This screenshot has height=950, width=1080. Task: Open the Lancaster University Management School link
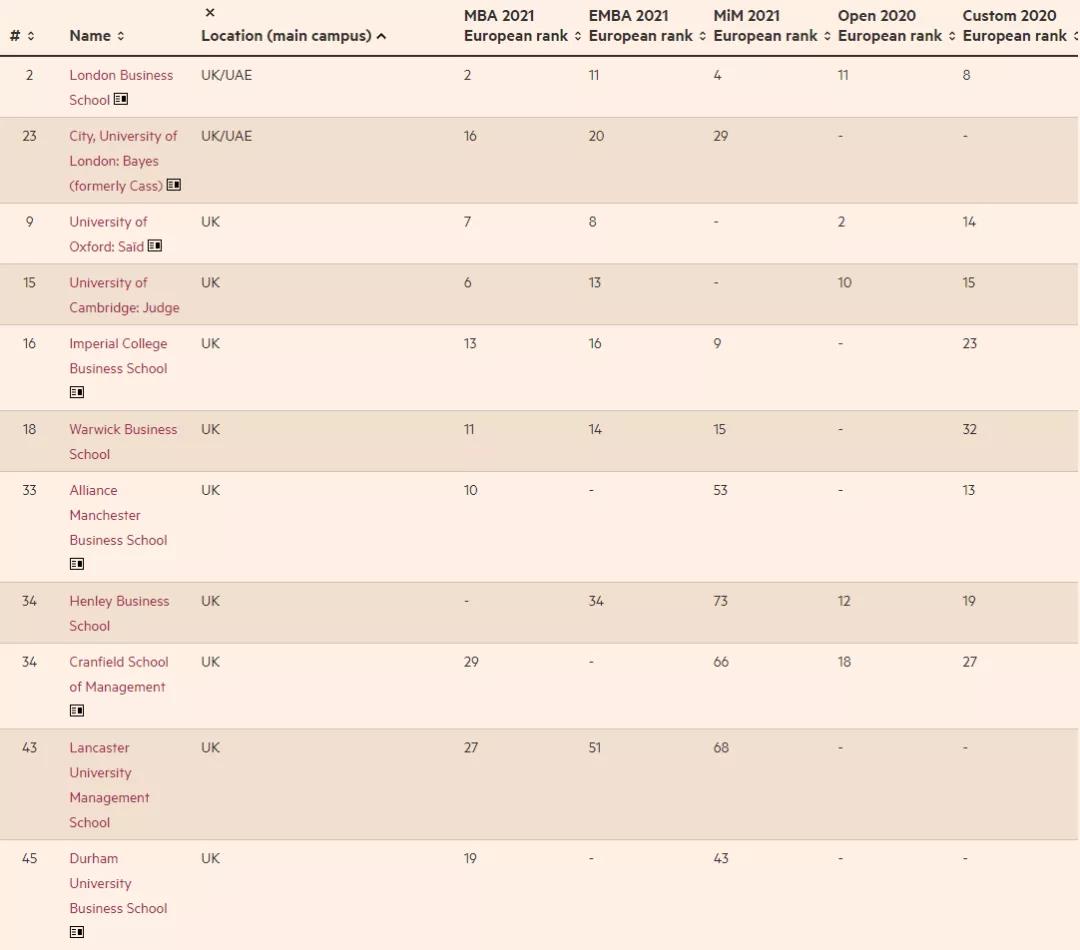click(109, 785)
